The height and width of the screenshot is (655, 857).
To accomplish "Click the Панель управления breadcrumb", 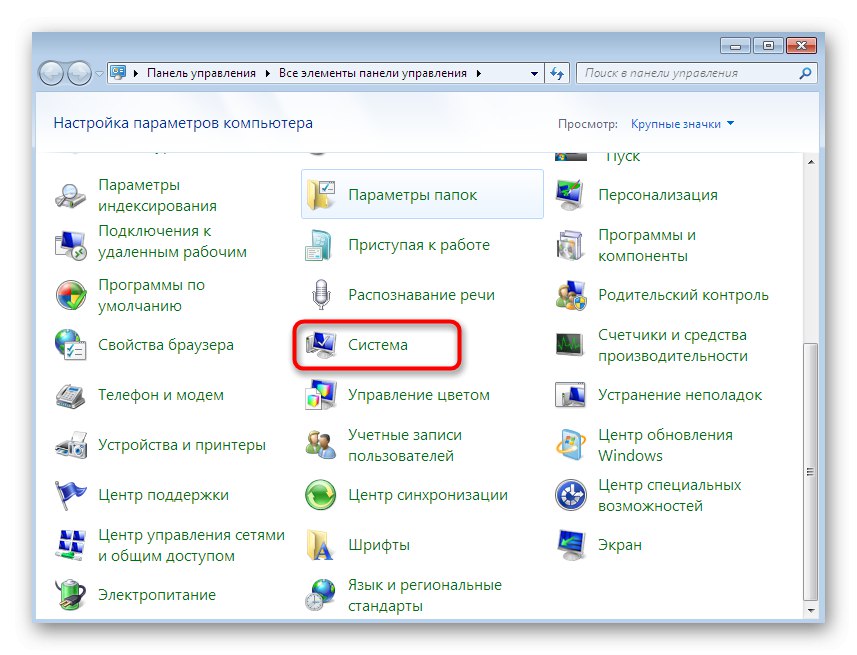I will tap(201, 73).
